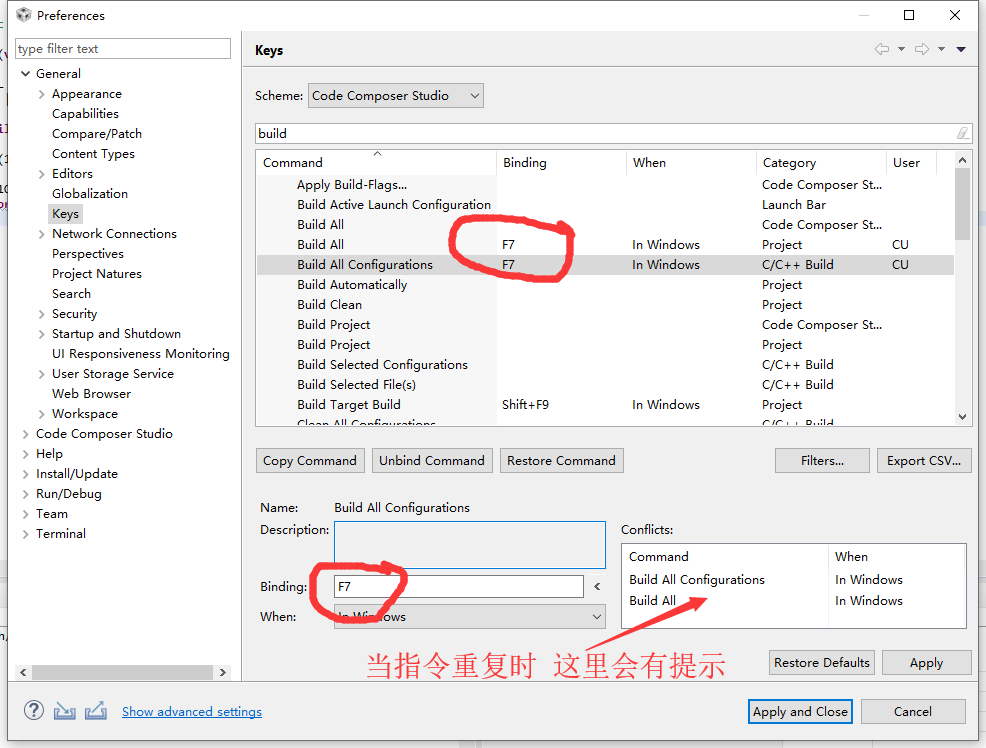Click the left tree horizontal scrollbar

123,672
